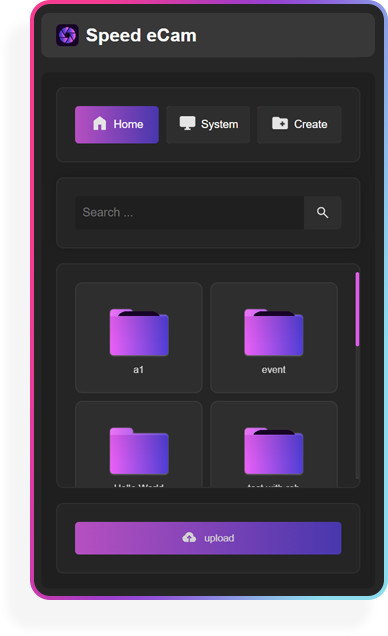
Task: Click the event folder name label
Action: pos(274,370)
